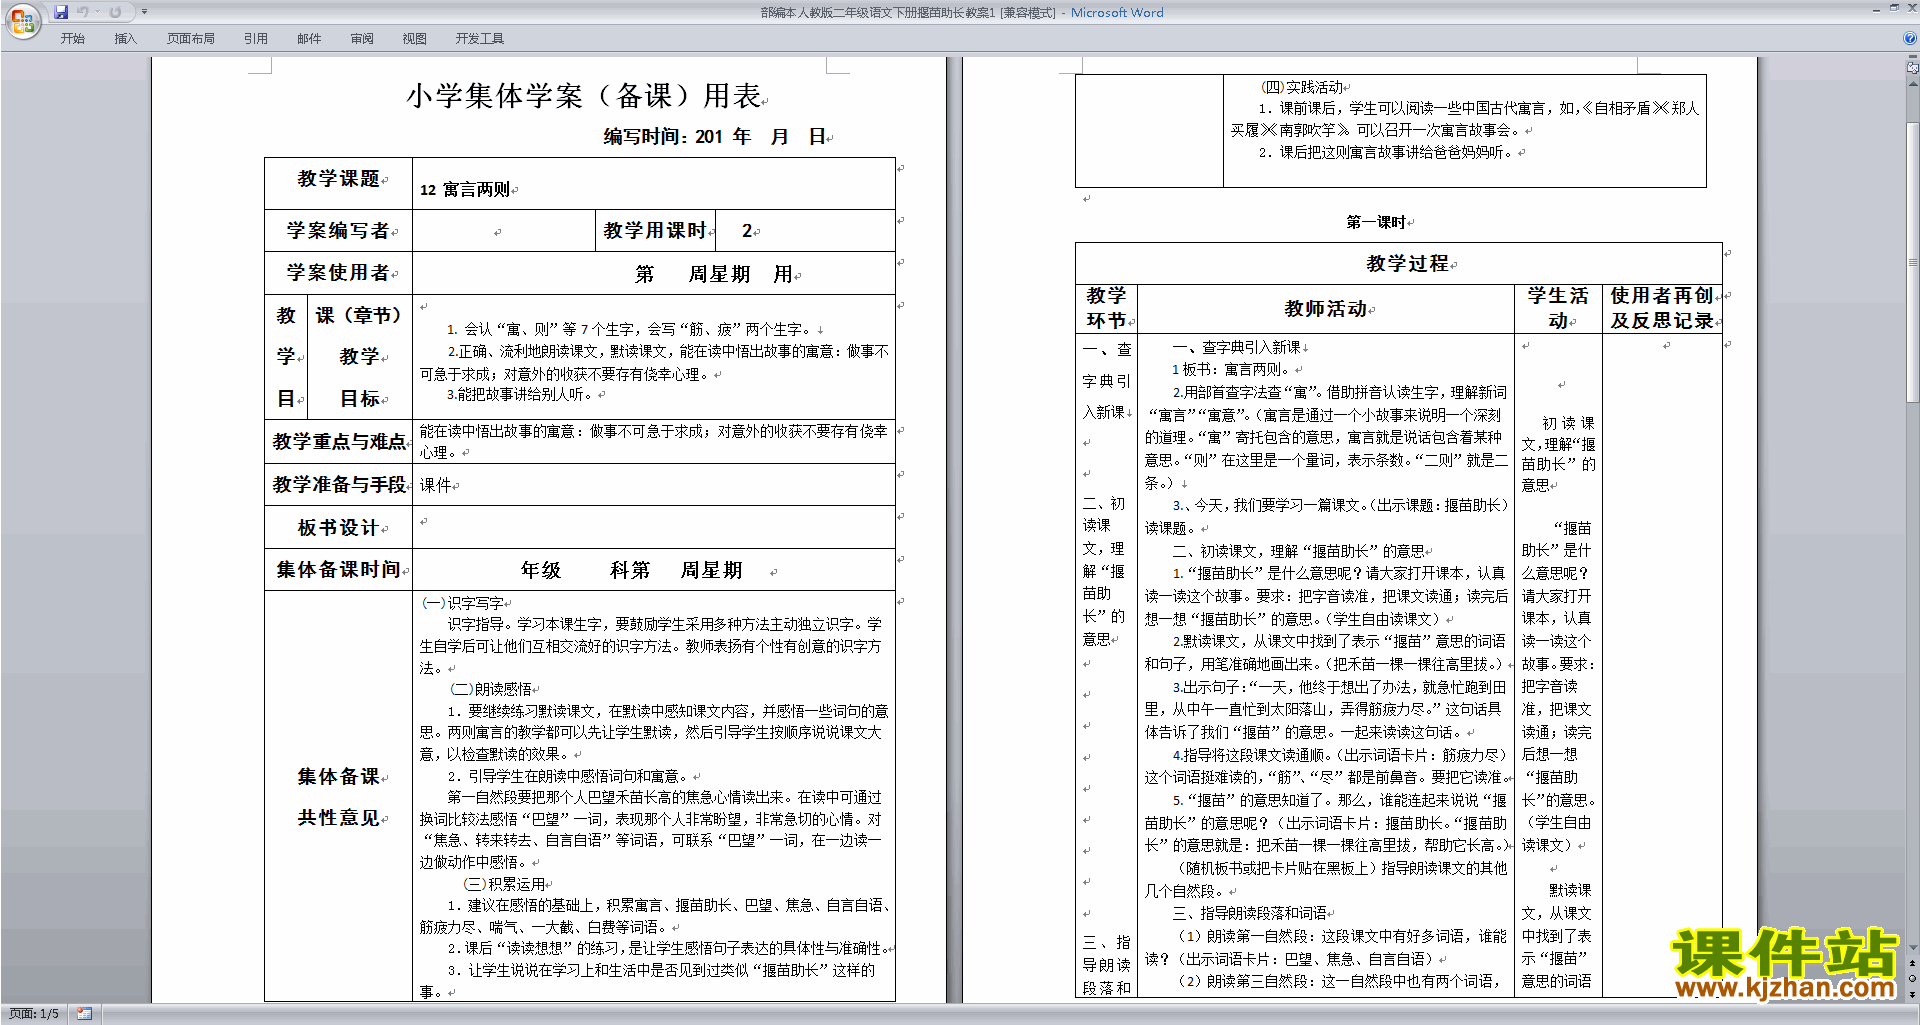Click the 教学环节 column header
Screen dimensions: 1920x1025
point(1106,308)
